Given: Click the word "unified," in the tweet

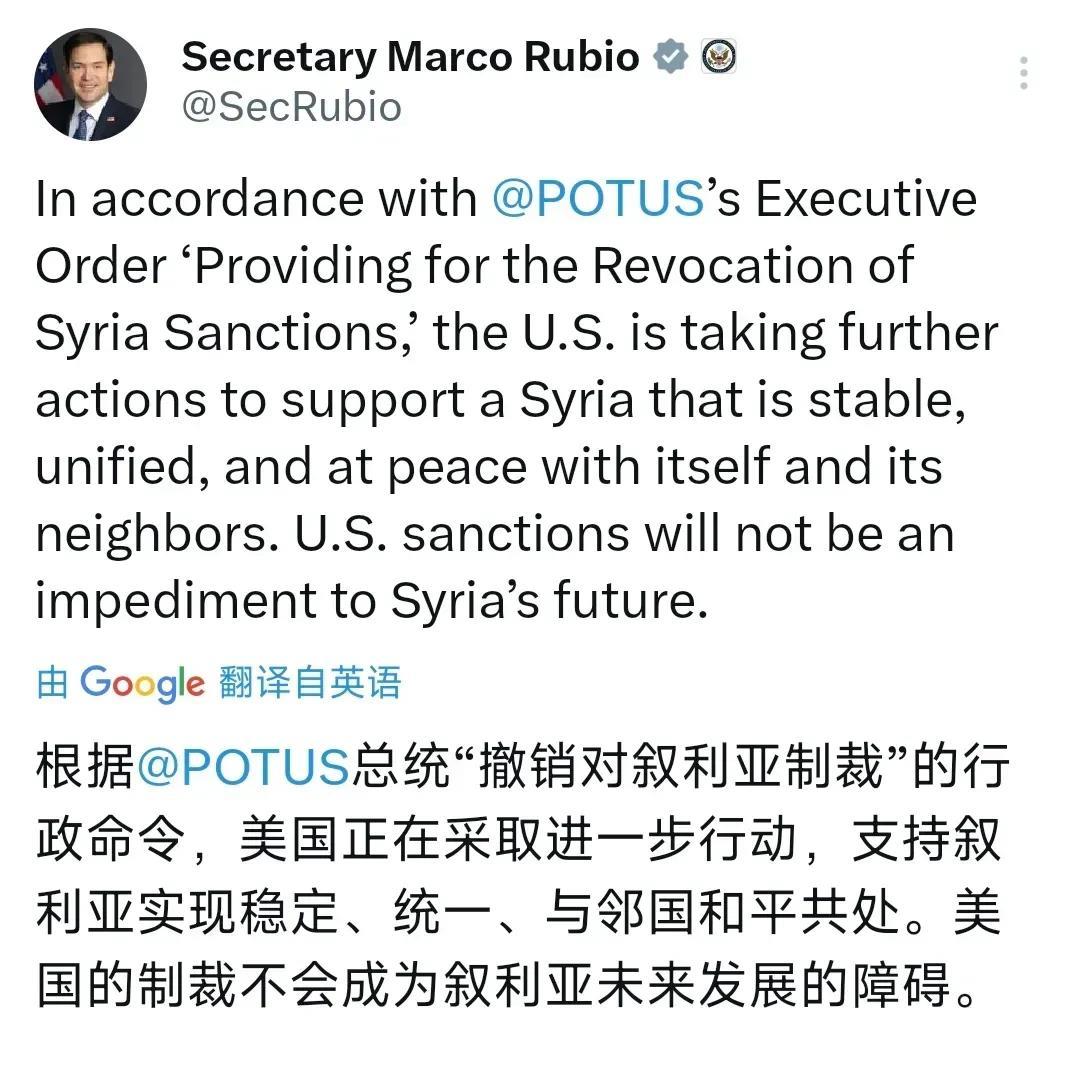Looking at the screenshot, I should coord(123,467).
